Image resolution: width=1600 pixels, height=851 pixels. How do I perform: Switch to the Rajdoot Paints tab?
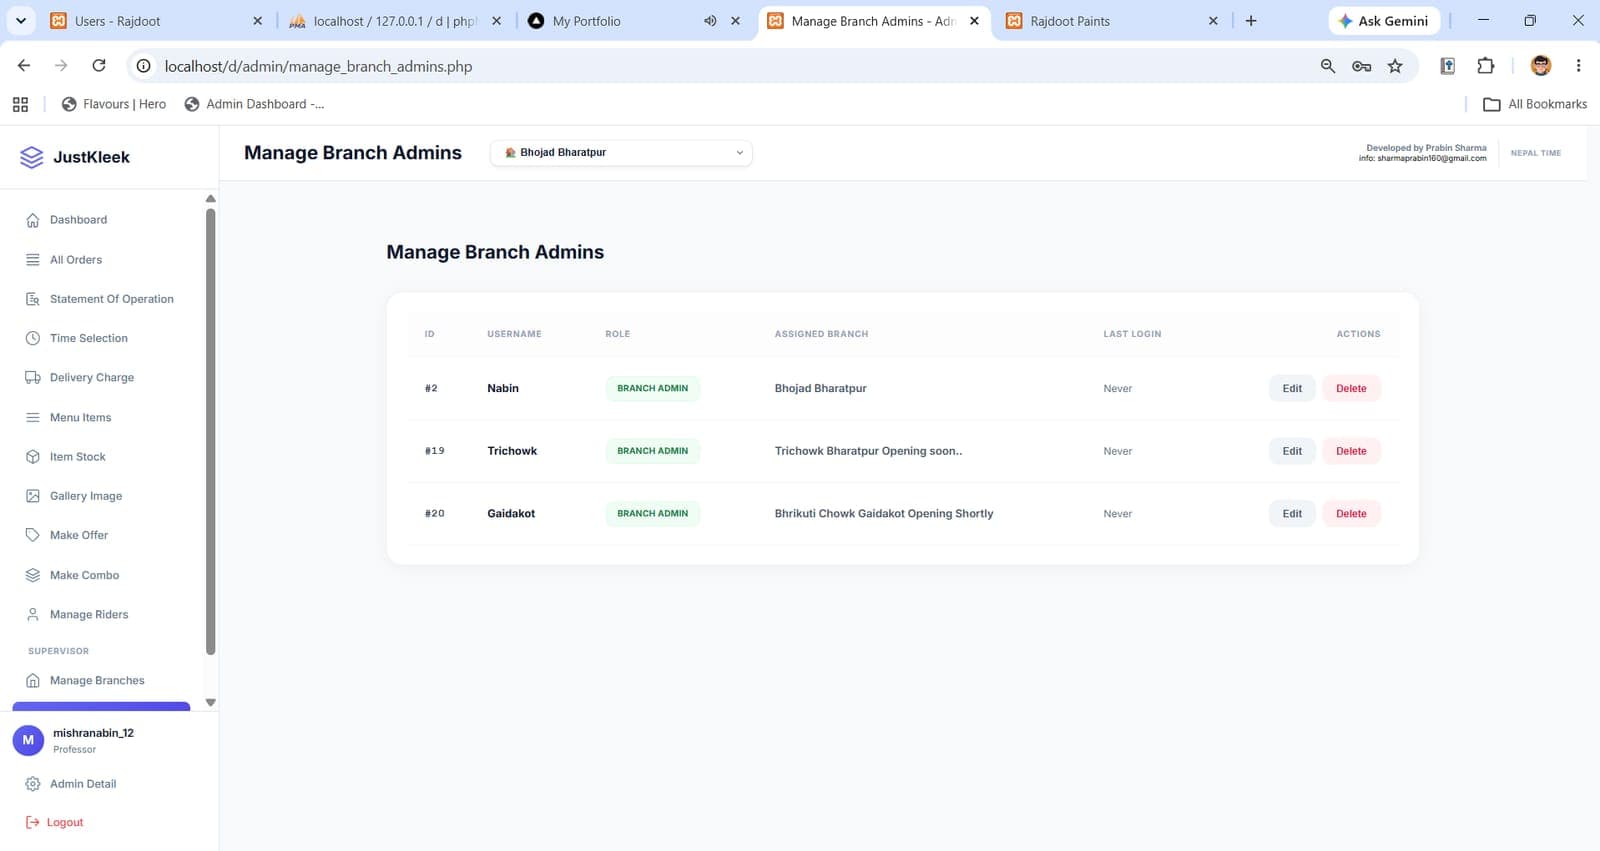click(1112, 21)
